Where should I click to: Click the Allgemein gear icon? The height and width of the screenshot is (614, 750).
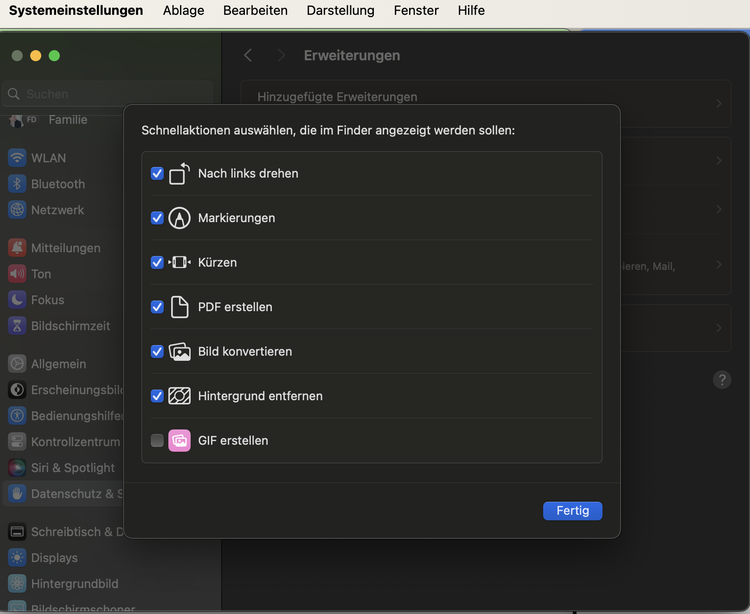pyautogui.click(x=17, y=364)
